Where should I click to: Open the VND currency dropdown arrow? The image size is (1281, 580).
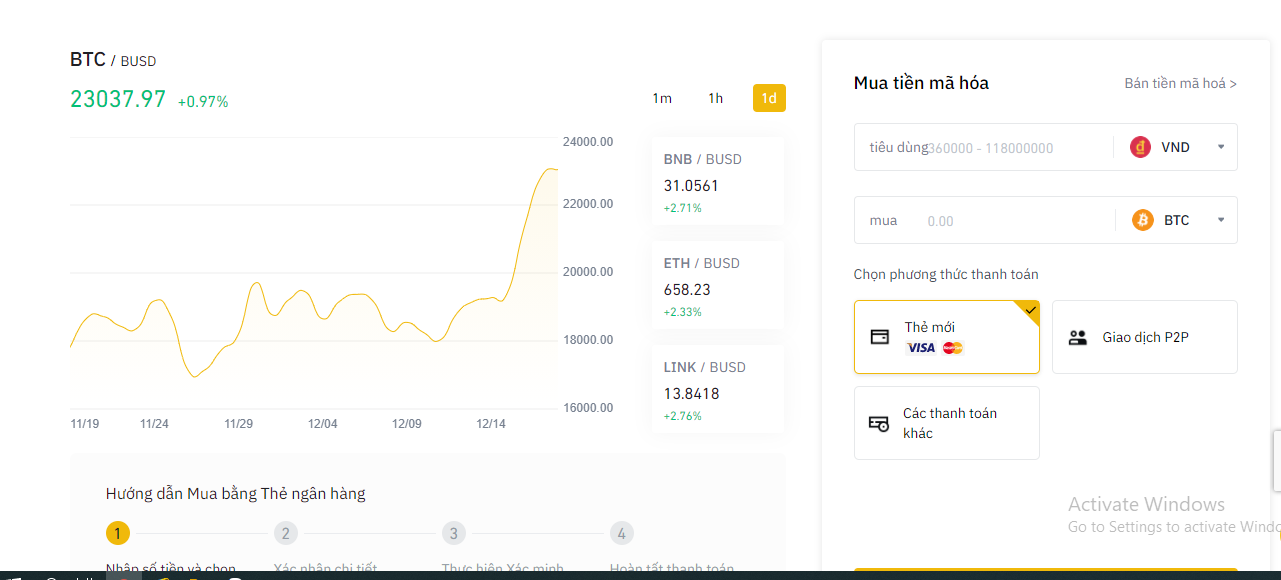point(1220,147)
